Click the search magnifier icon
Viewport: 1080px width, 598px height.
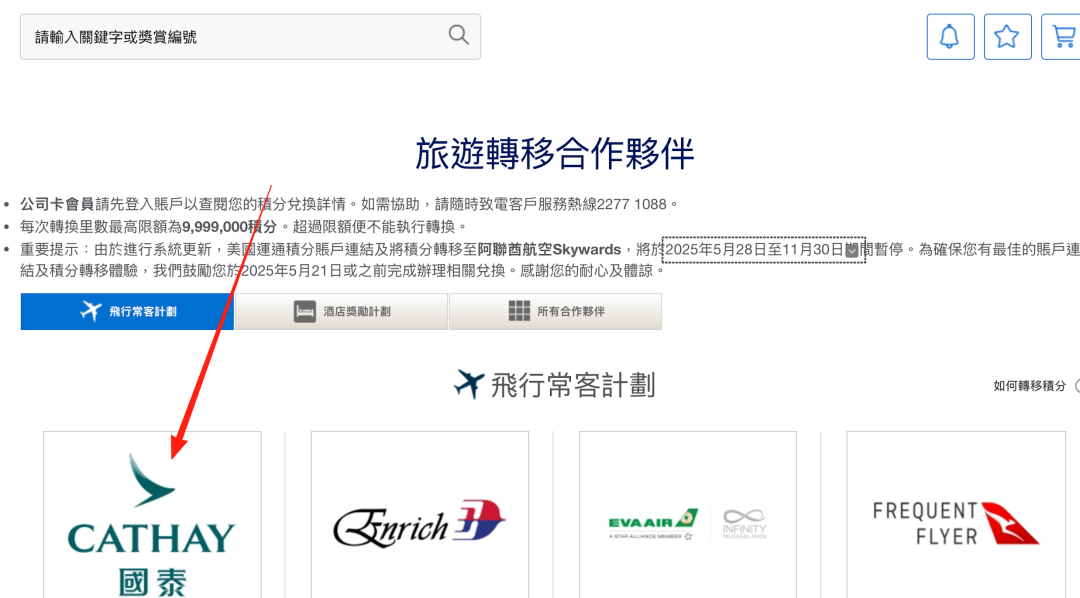click(x=459, y=35)
